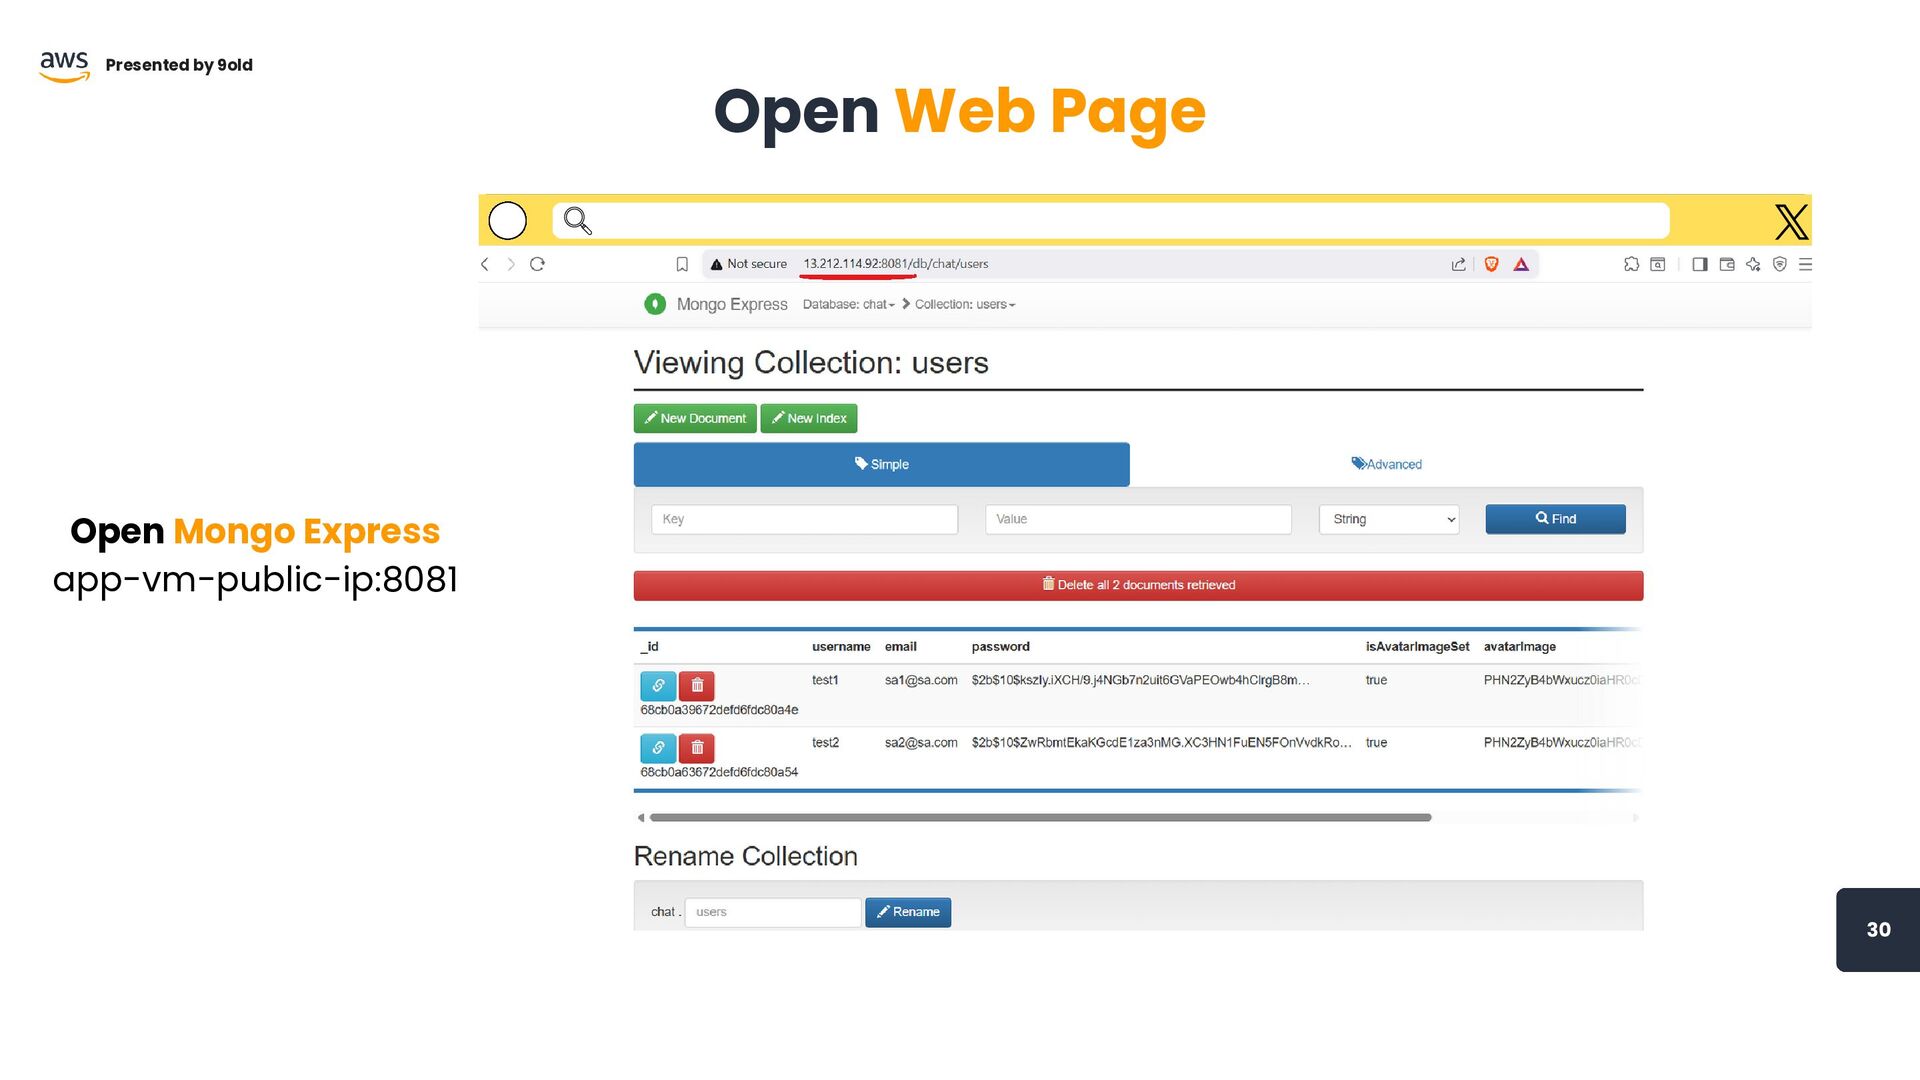Image resolution: width=1920 pixels, height=1080 pixels.
Task: Delete test1 row with trash icon
Action: coord(697,686)
